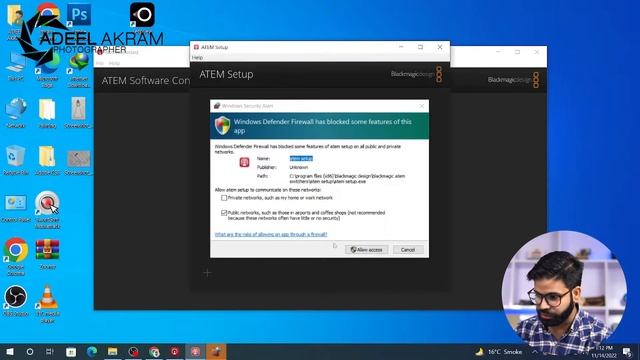Screen dimensions: 640x360
Task: Open Microsoft Edge from the taskbar
Action: click(92, 351)
